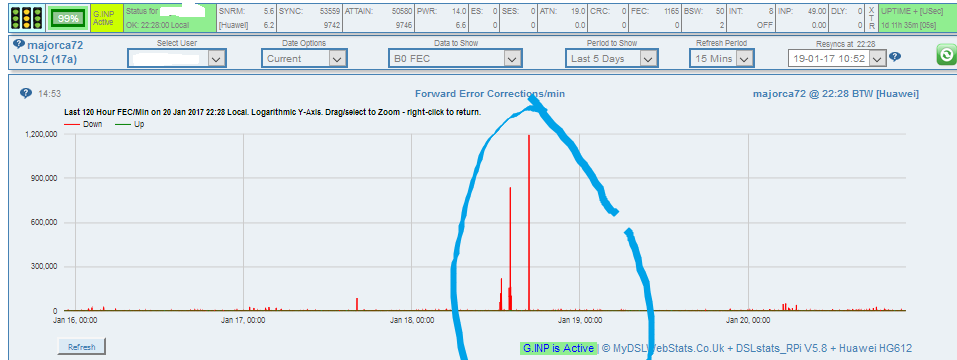Click the help icon beside 14:53 on graph
This screenshot has height=360, width=957.
[x=26, y=93]
